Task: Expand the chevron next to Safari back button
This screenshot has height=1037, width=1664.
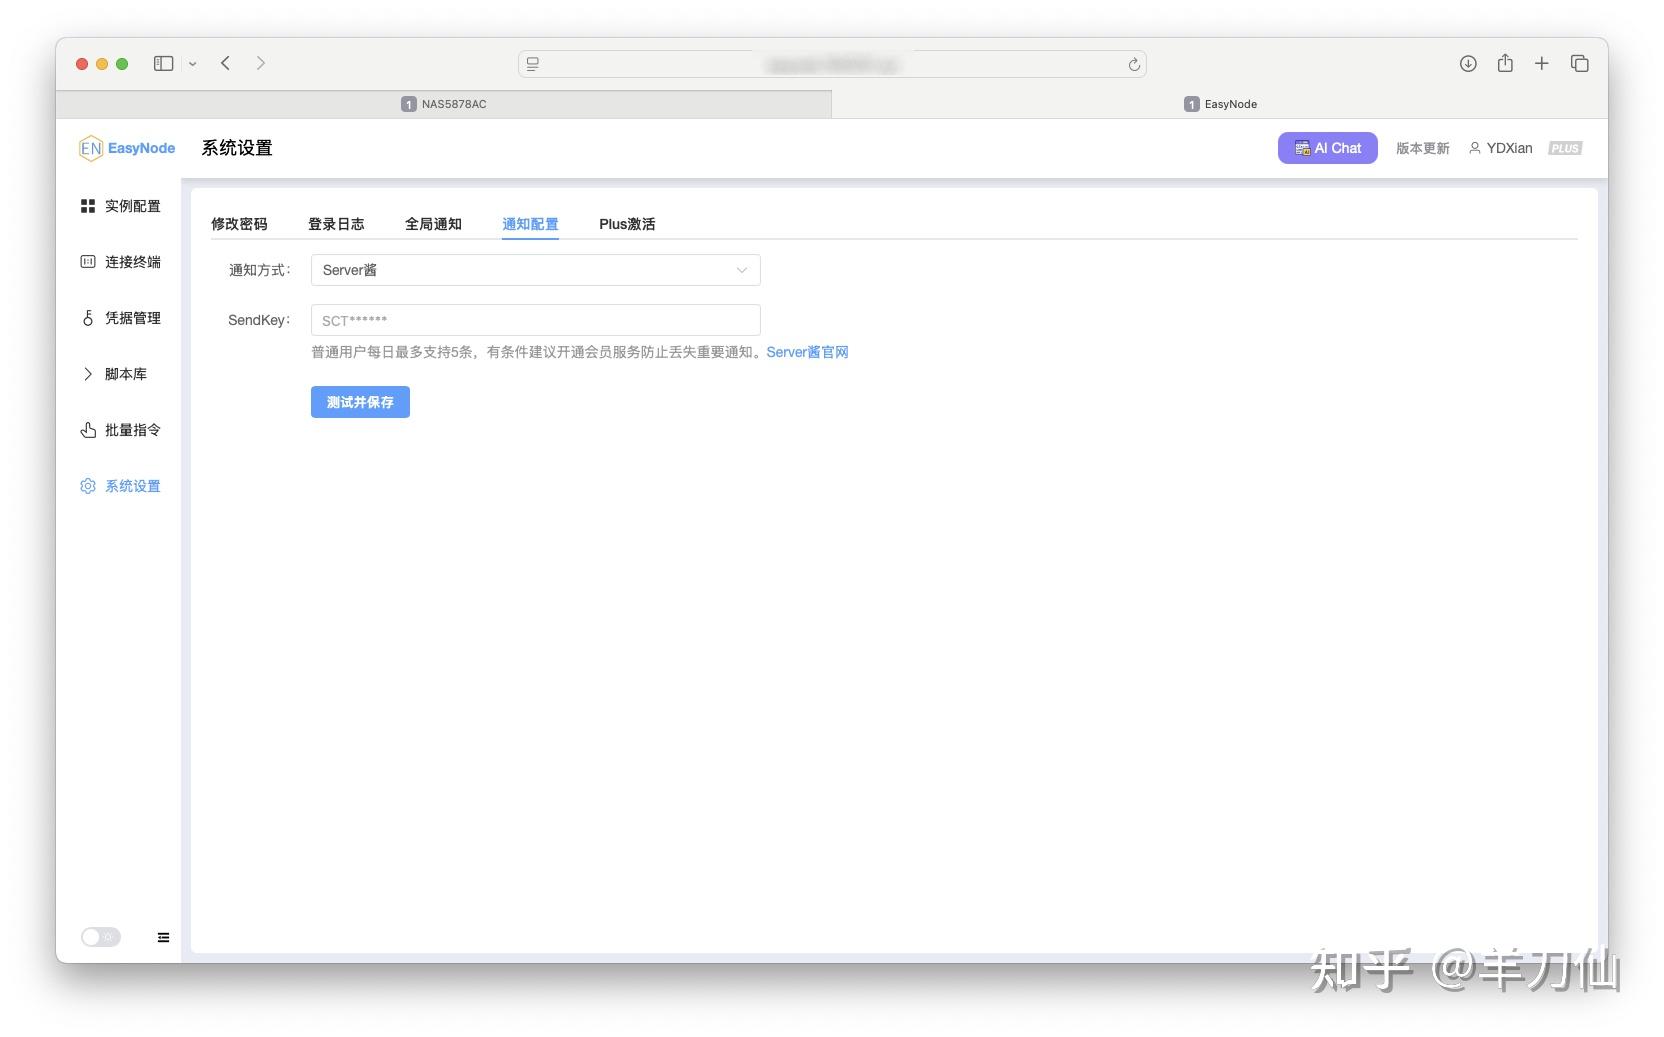Action: point(193,63)
